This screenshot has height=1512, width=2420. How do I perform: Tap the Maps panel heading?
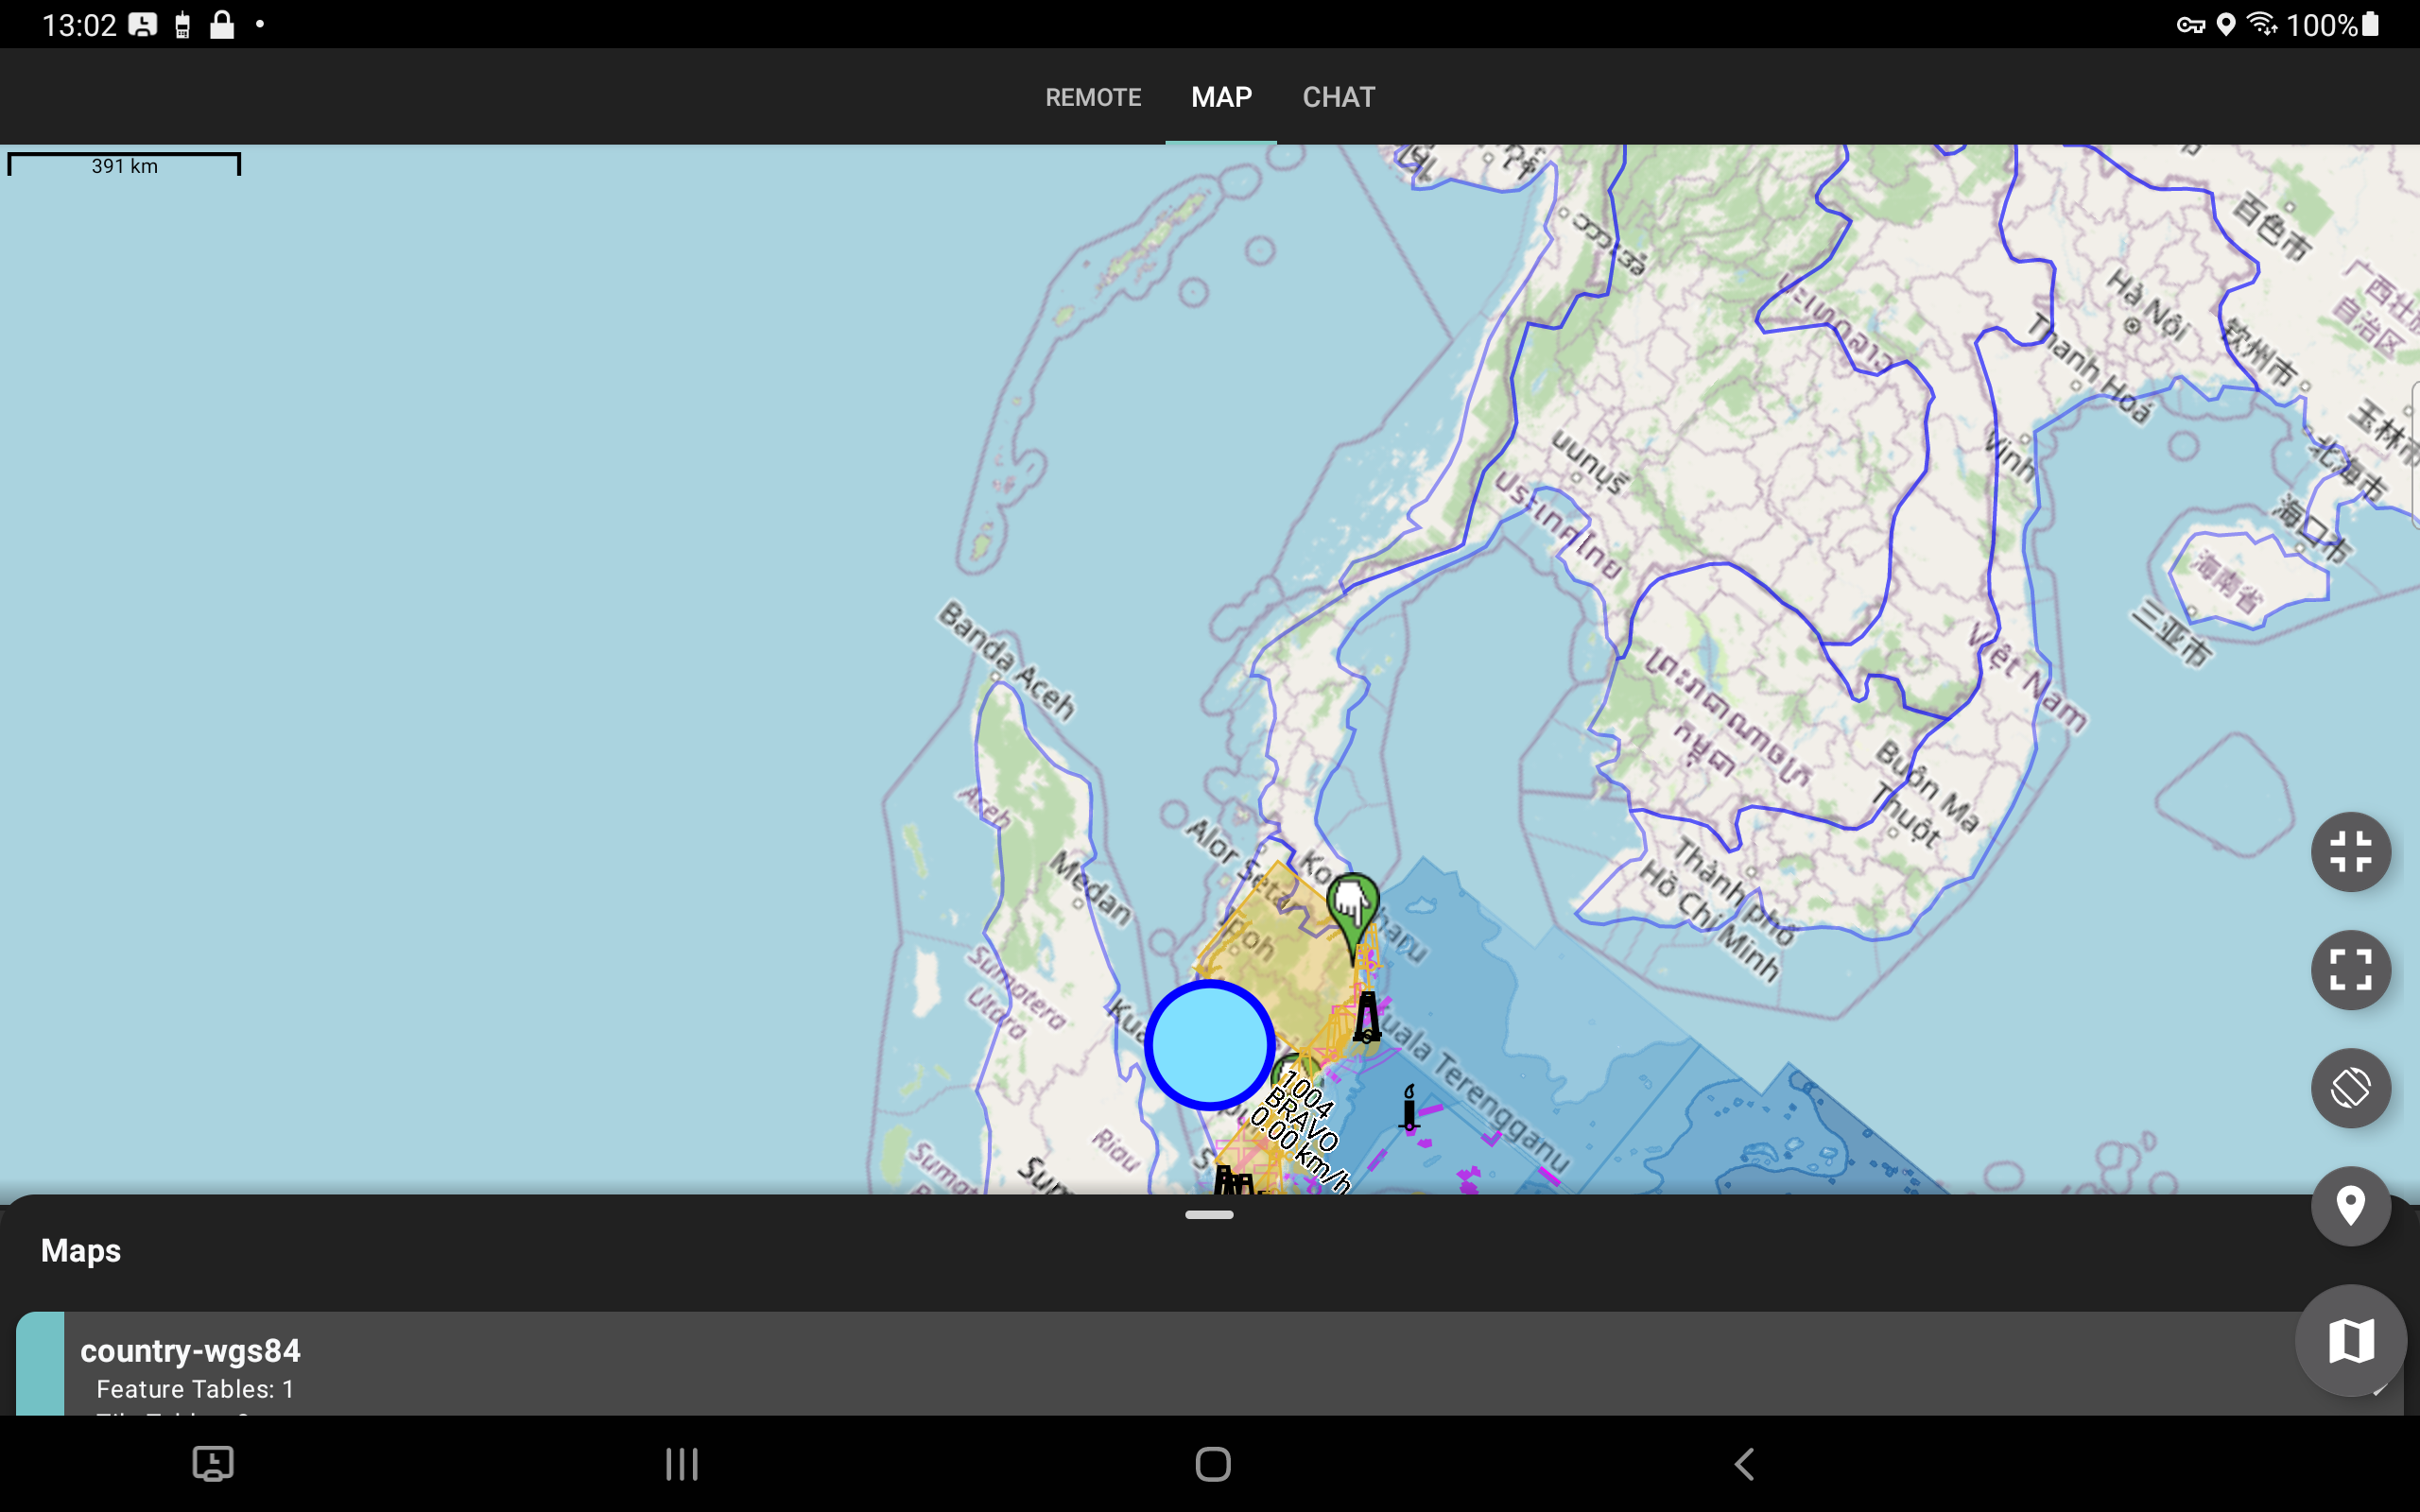point(81,1251)
